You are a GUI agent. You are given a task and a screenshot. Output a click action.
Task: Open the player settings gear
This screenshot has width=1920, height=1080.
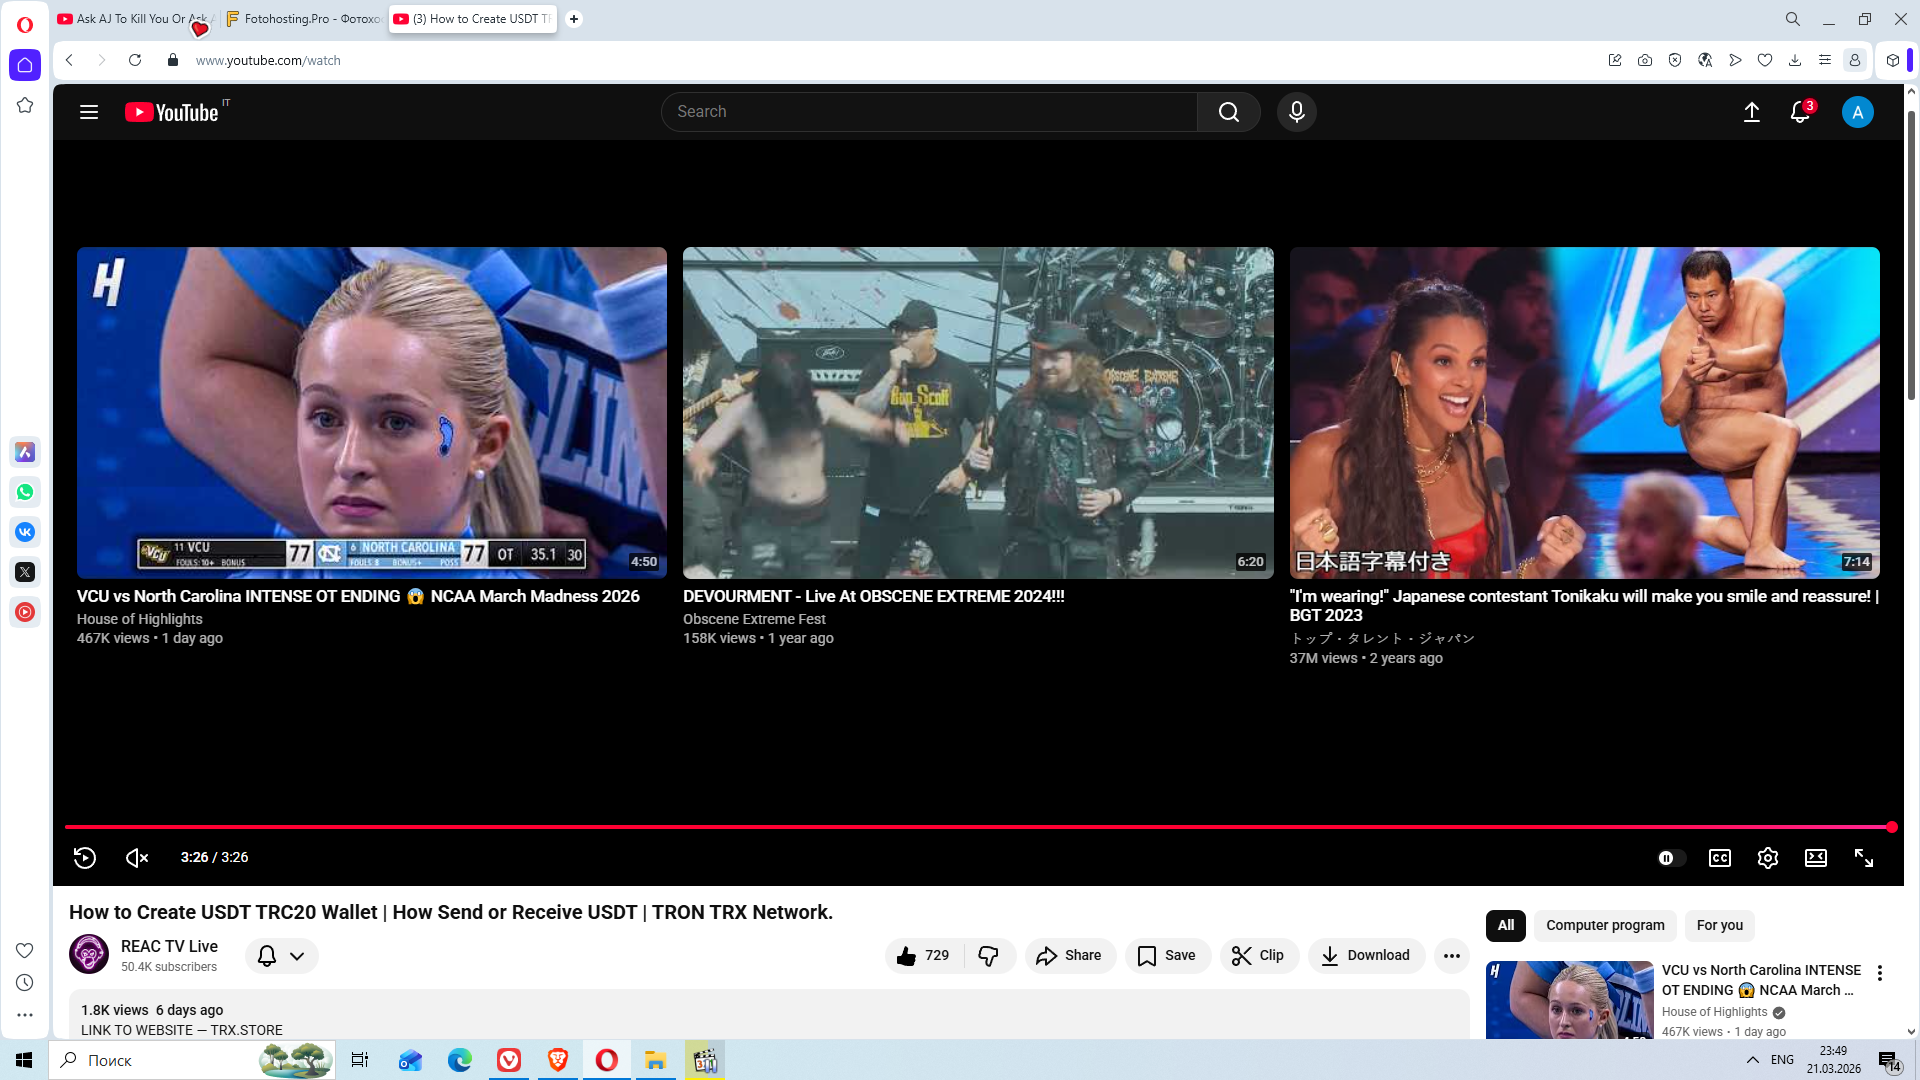tap(1767, 858)
